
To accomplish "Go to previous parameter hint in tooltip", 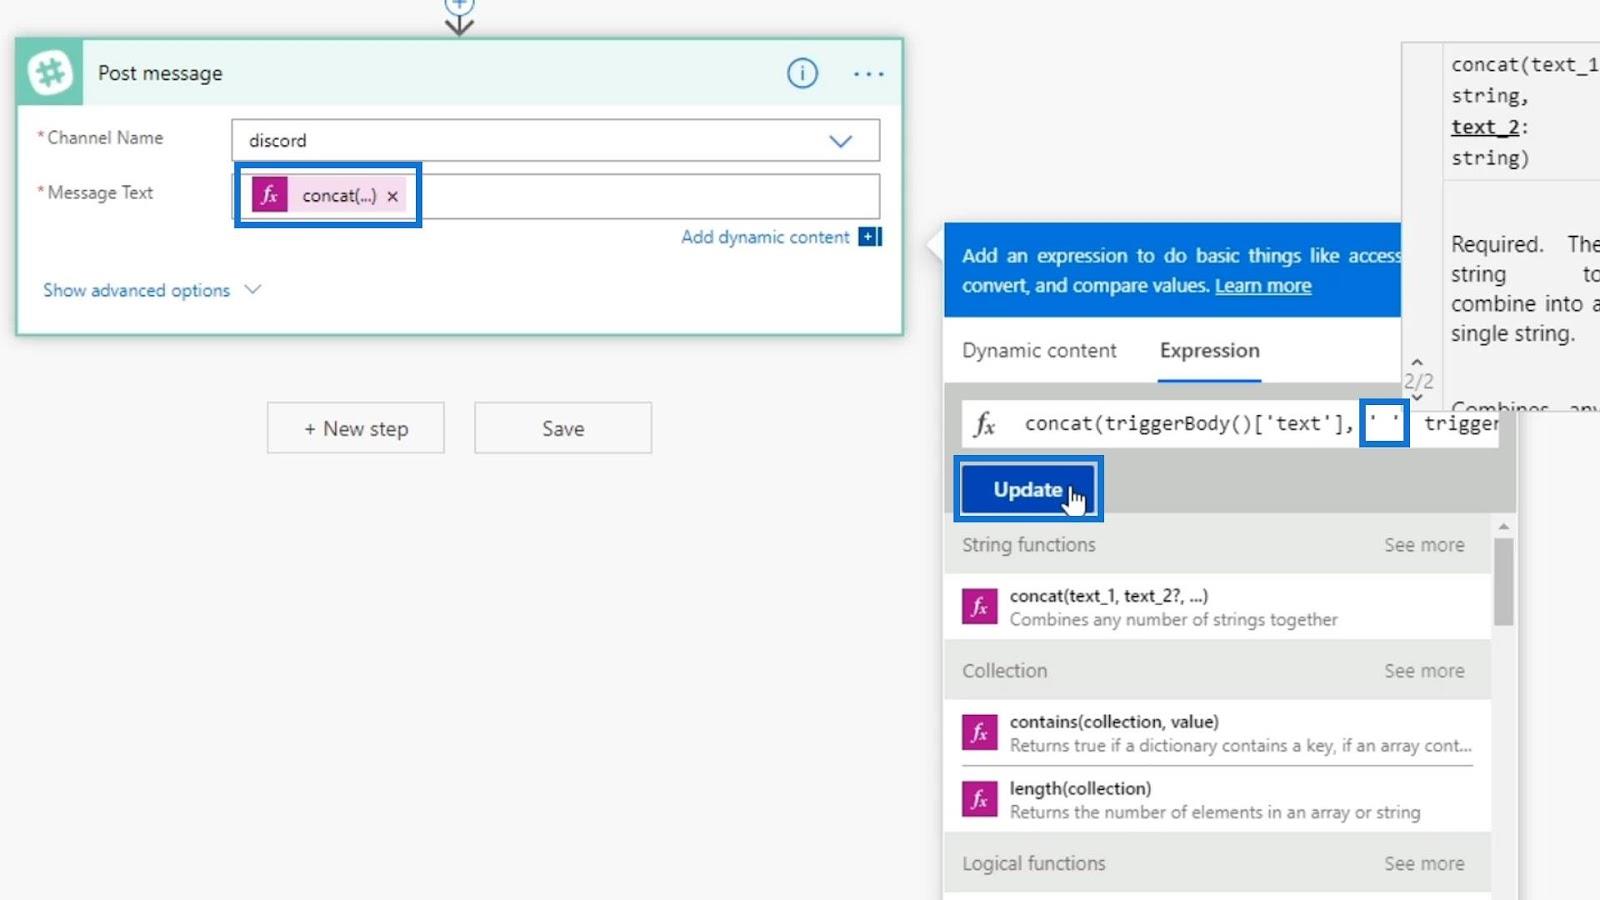I will [x=1417, y=362].
